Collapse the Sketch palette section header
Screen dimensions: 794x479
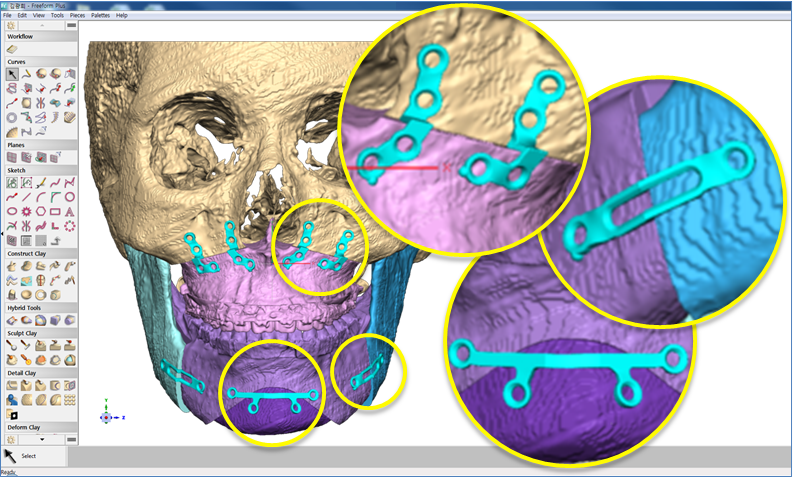[x=16, y=171]
